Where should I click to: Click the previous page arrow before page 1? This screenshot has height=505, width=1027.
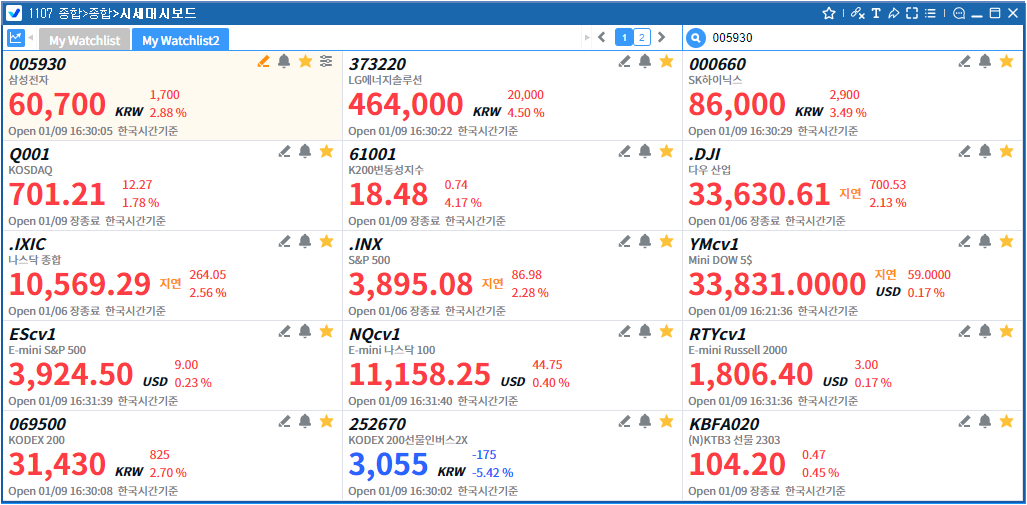click(x=601, y=38)
